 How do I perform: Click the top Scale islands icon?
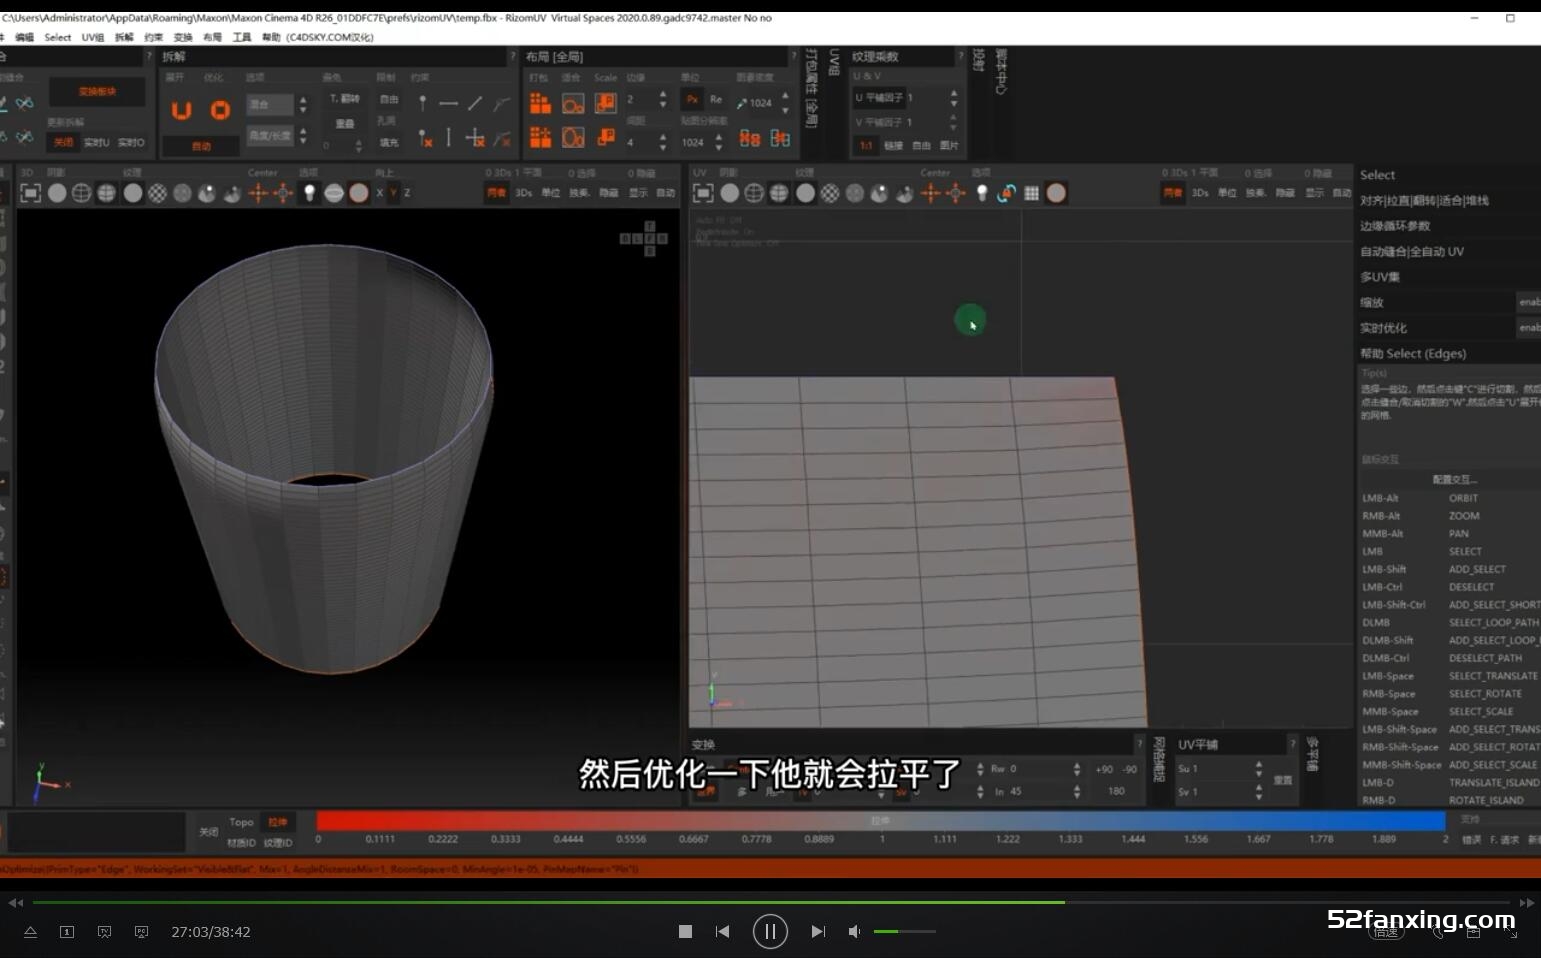(605, 103)
